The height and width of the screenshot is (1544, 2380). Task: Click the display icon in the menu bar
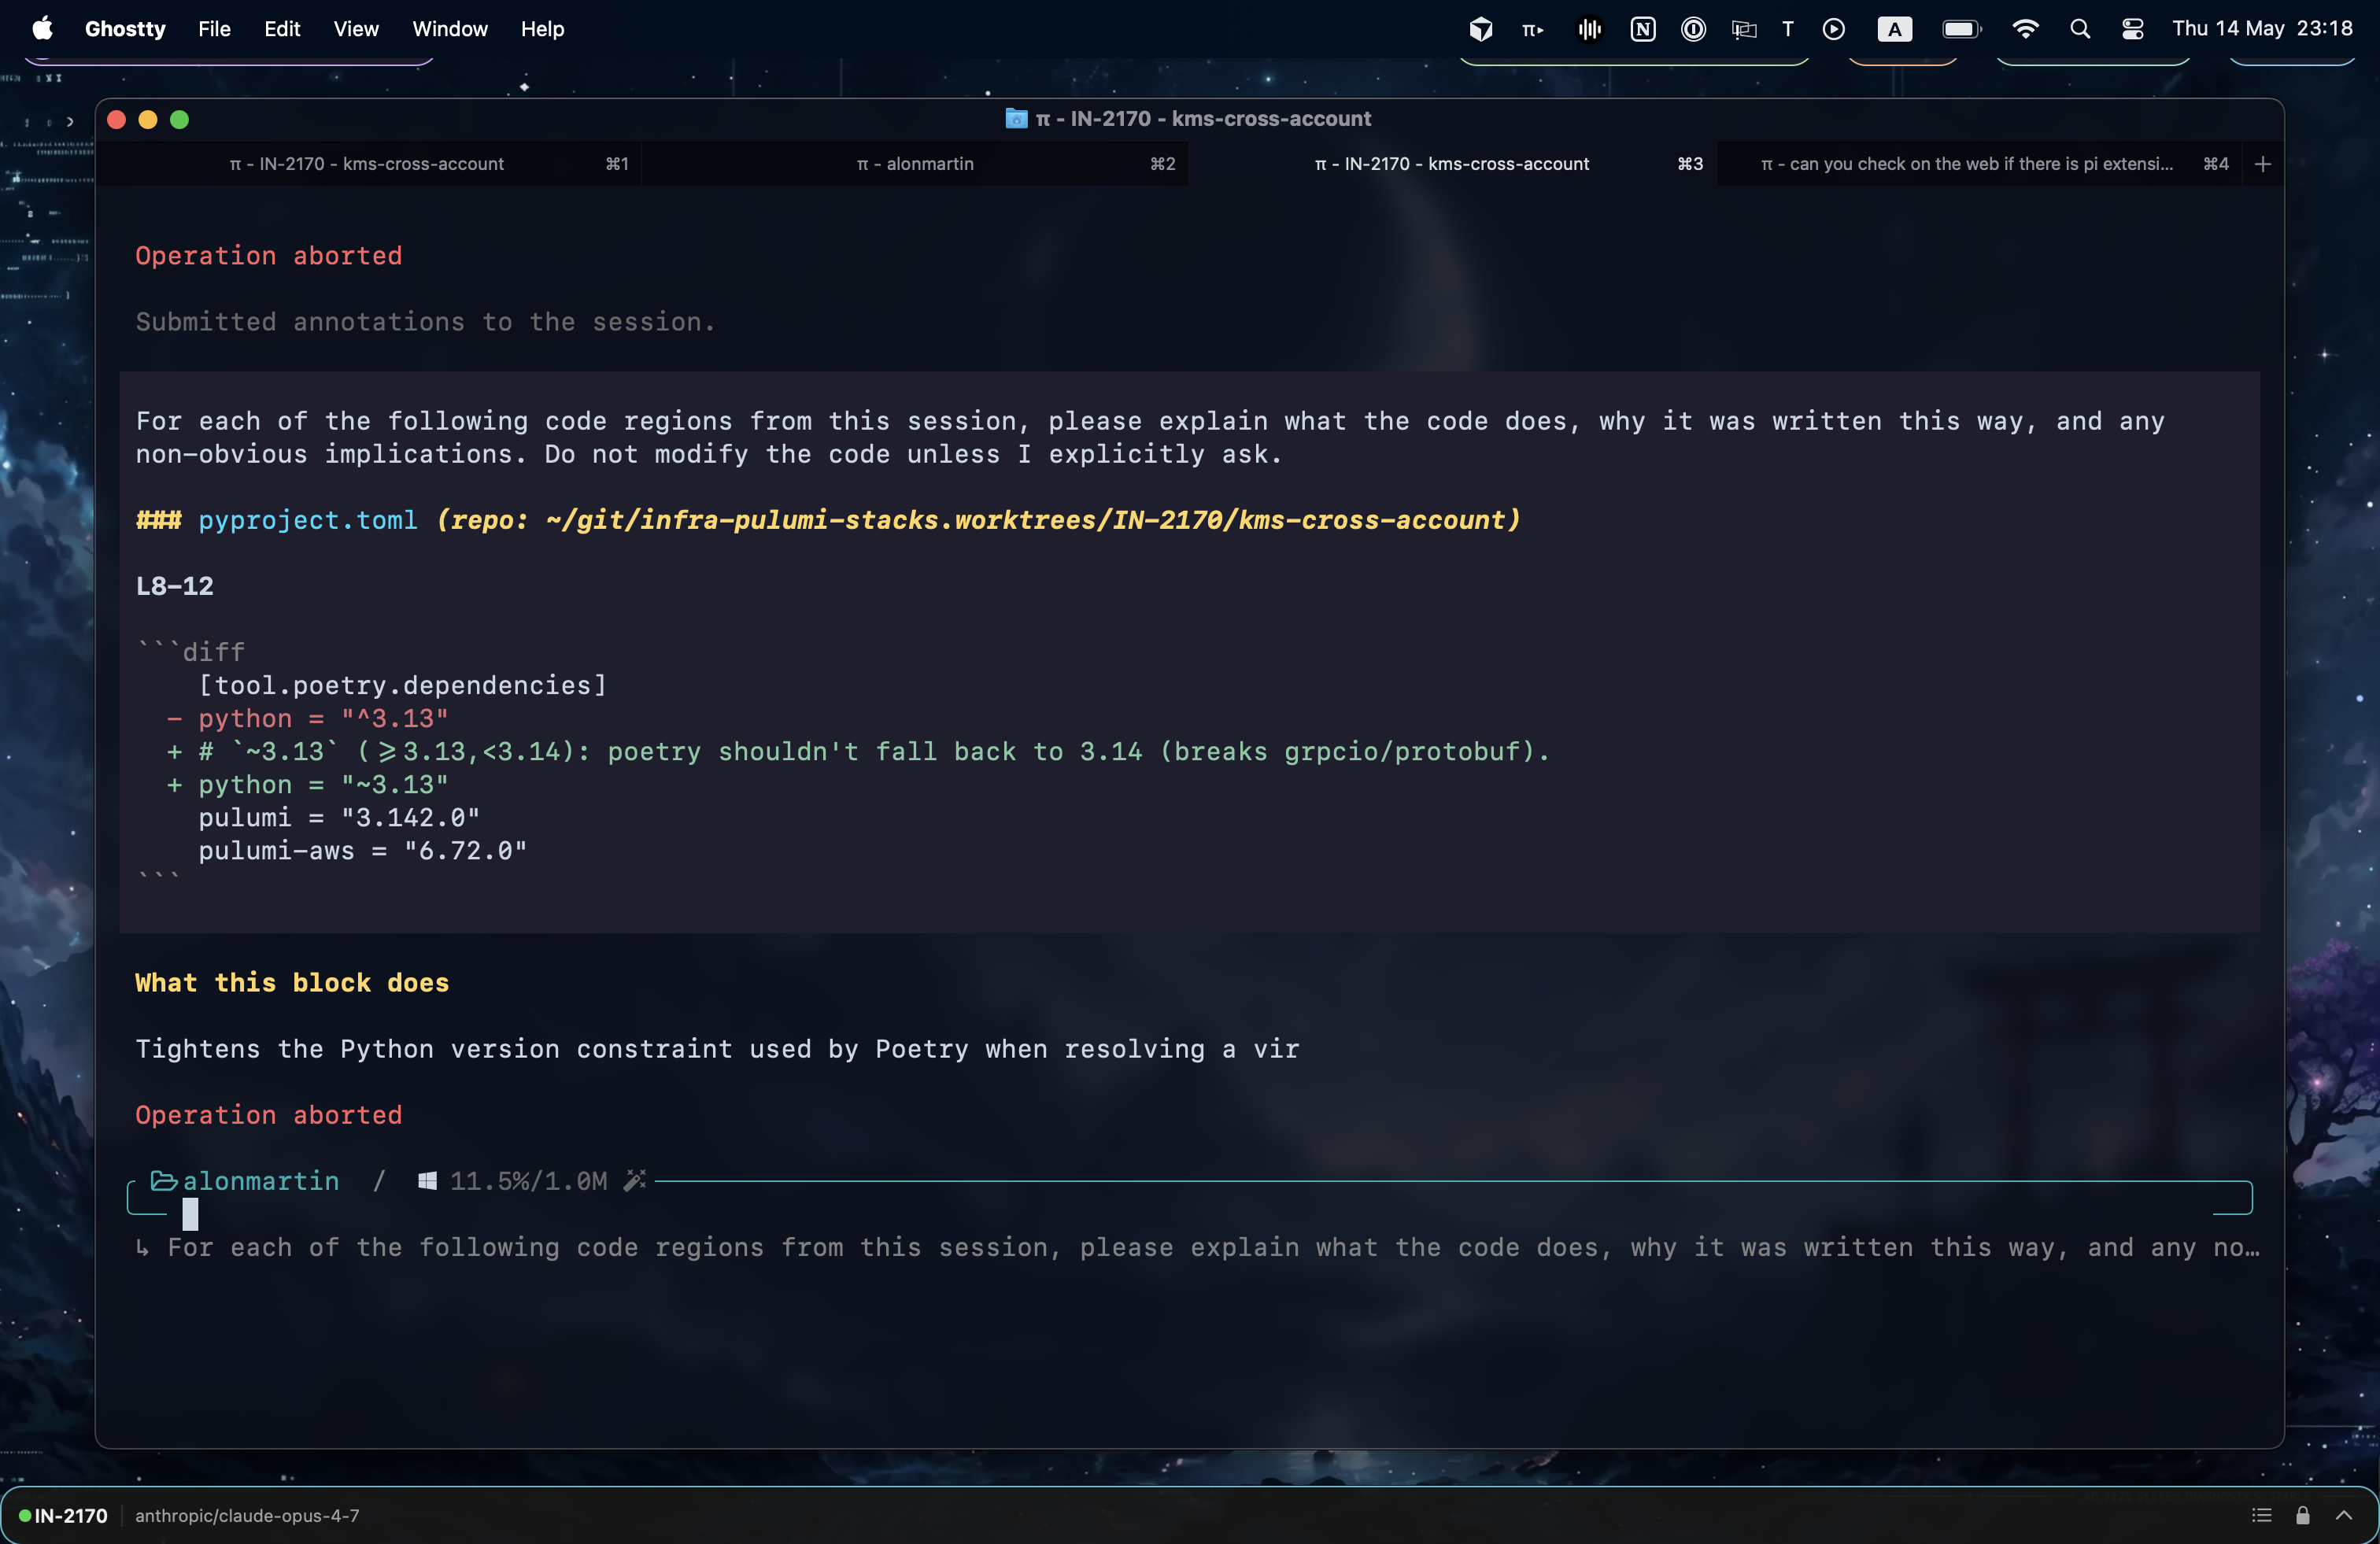click(x=1744, y=29)
